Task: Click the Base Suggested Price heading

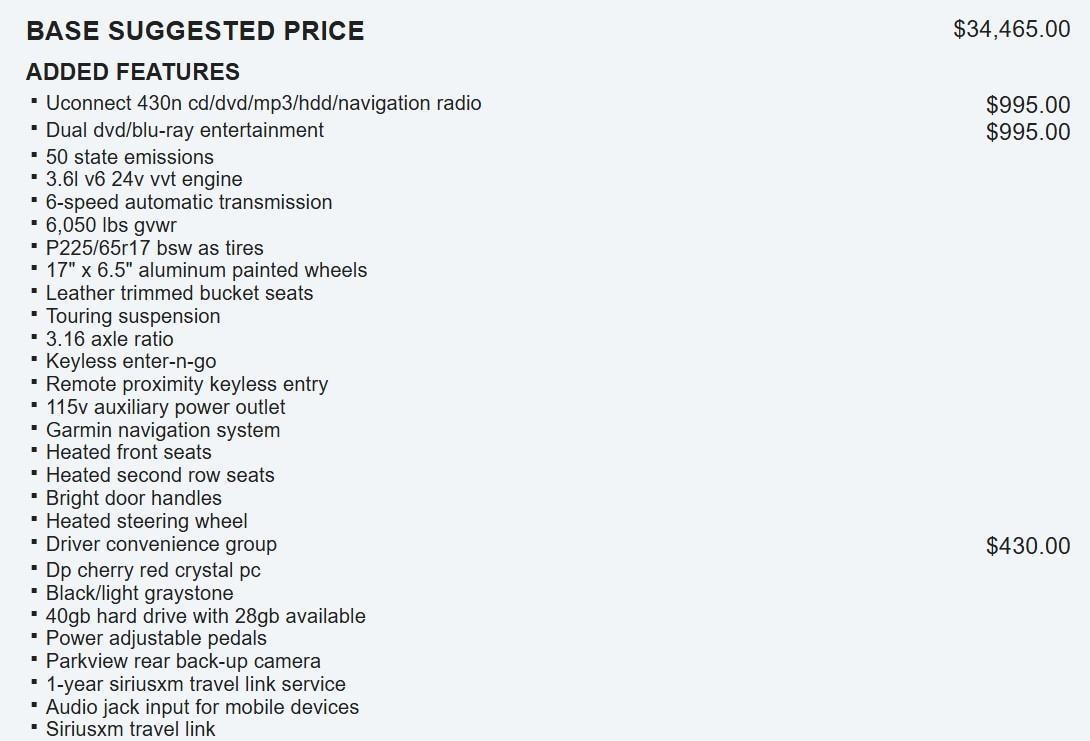Action: [195, 31]
